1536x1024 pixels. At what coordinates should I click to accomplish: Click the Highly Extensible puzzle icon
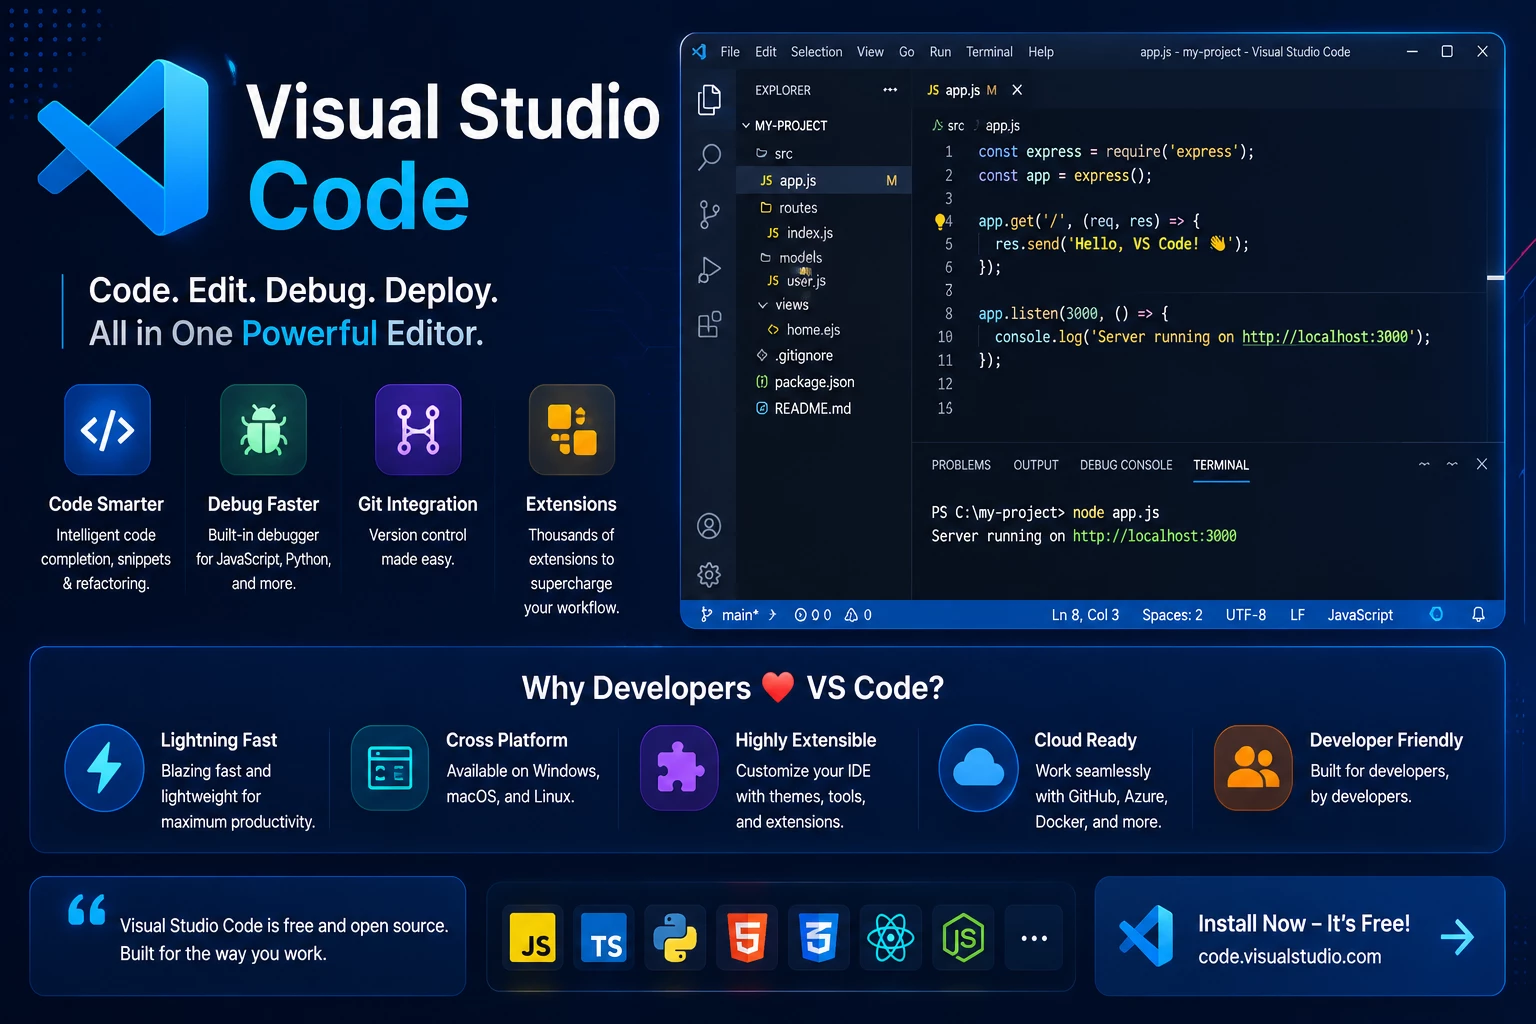point(680,768)
